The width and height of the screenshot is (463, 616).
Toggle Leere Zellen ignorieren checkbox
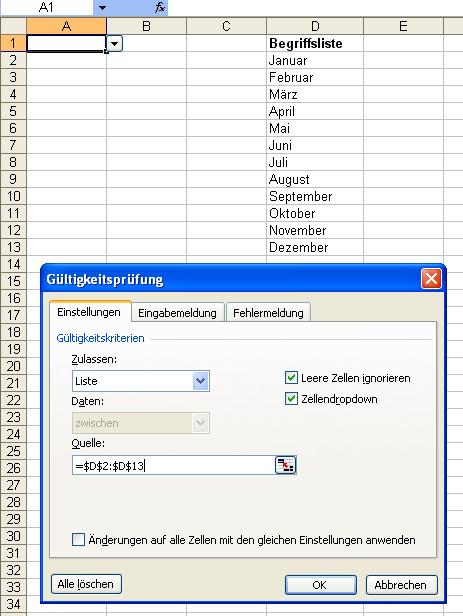291,378
